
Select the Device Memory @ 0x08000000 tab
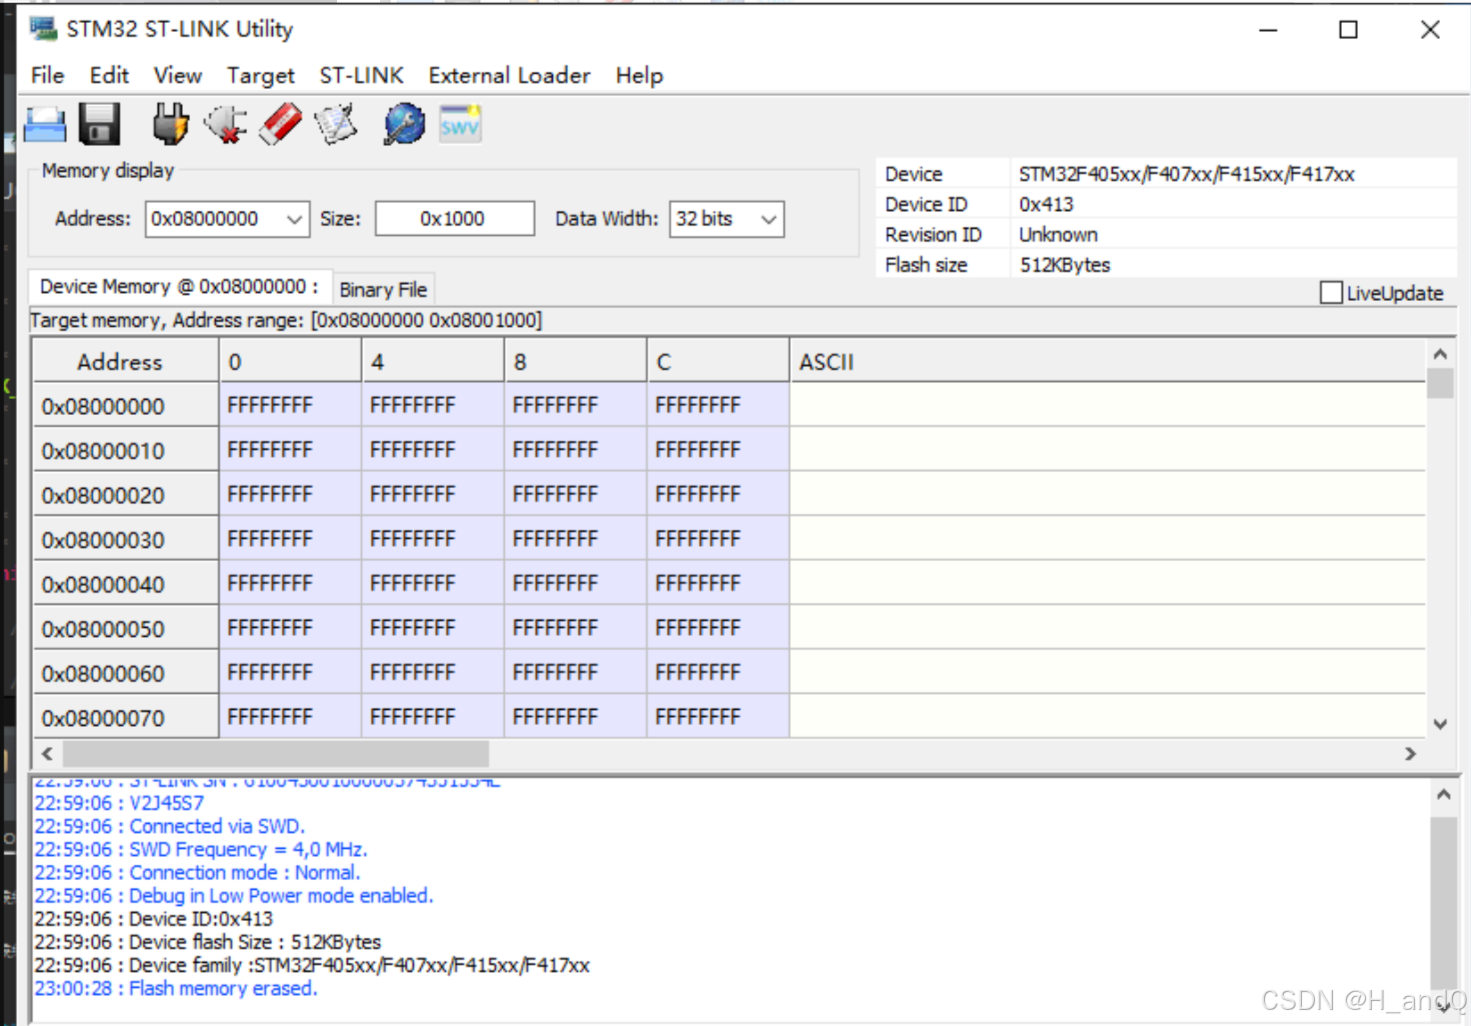pos(179,287)
